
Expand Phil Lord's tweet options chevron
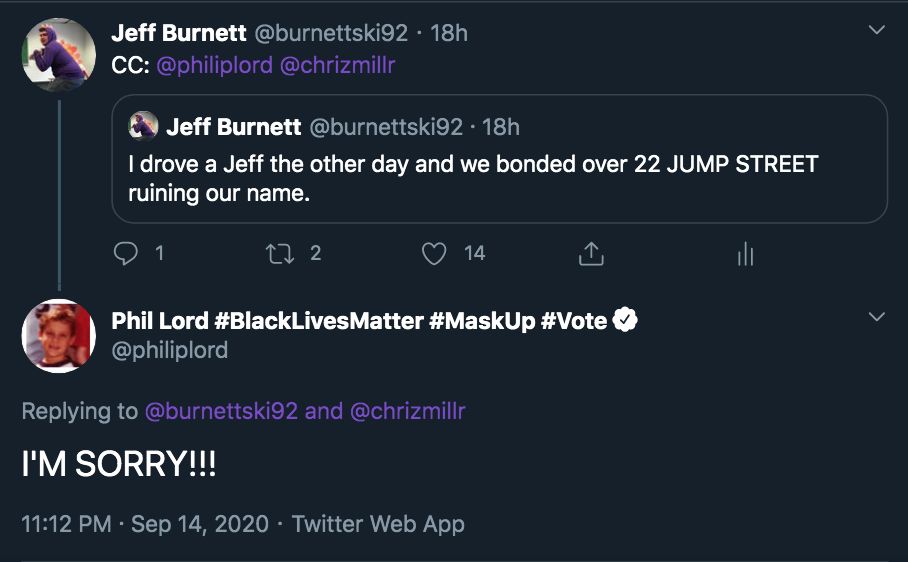[877, 318]
